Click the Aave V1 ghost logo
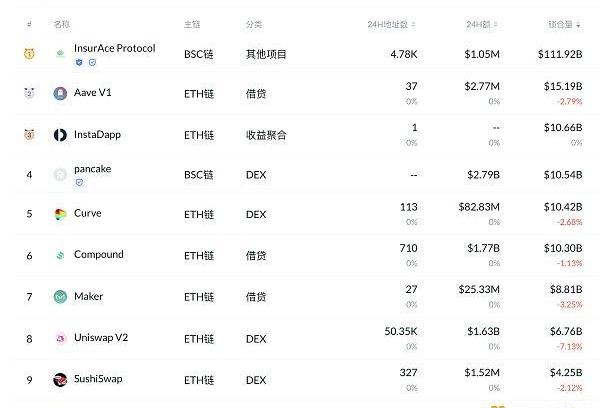The width and height of the screenshot is (600, 408). pos(60,93)
